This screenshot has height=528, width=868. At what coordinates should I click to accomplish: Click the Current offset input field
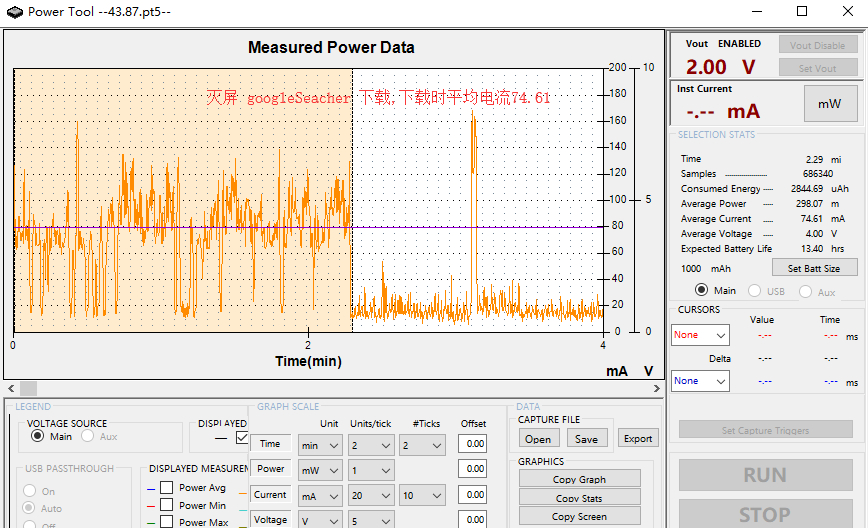pyautogui.click(x=472, y=494)
